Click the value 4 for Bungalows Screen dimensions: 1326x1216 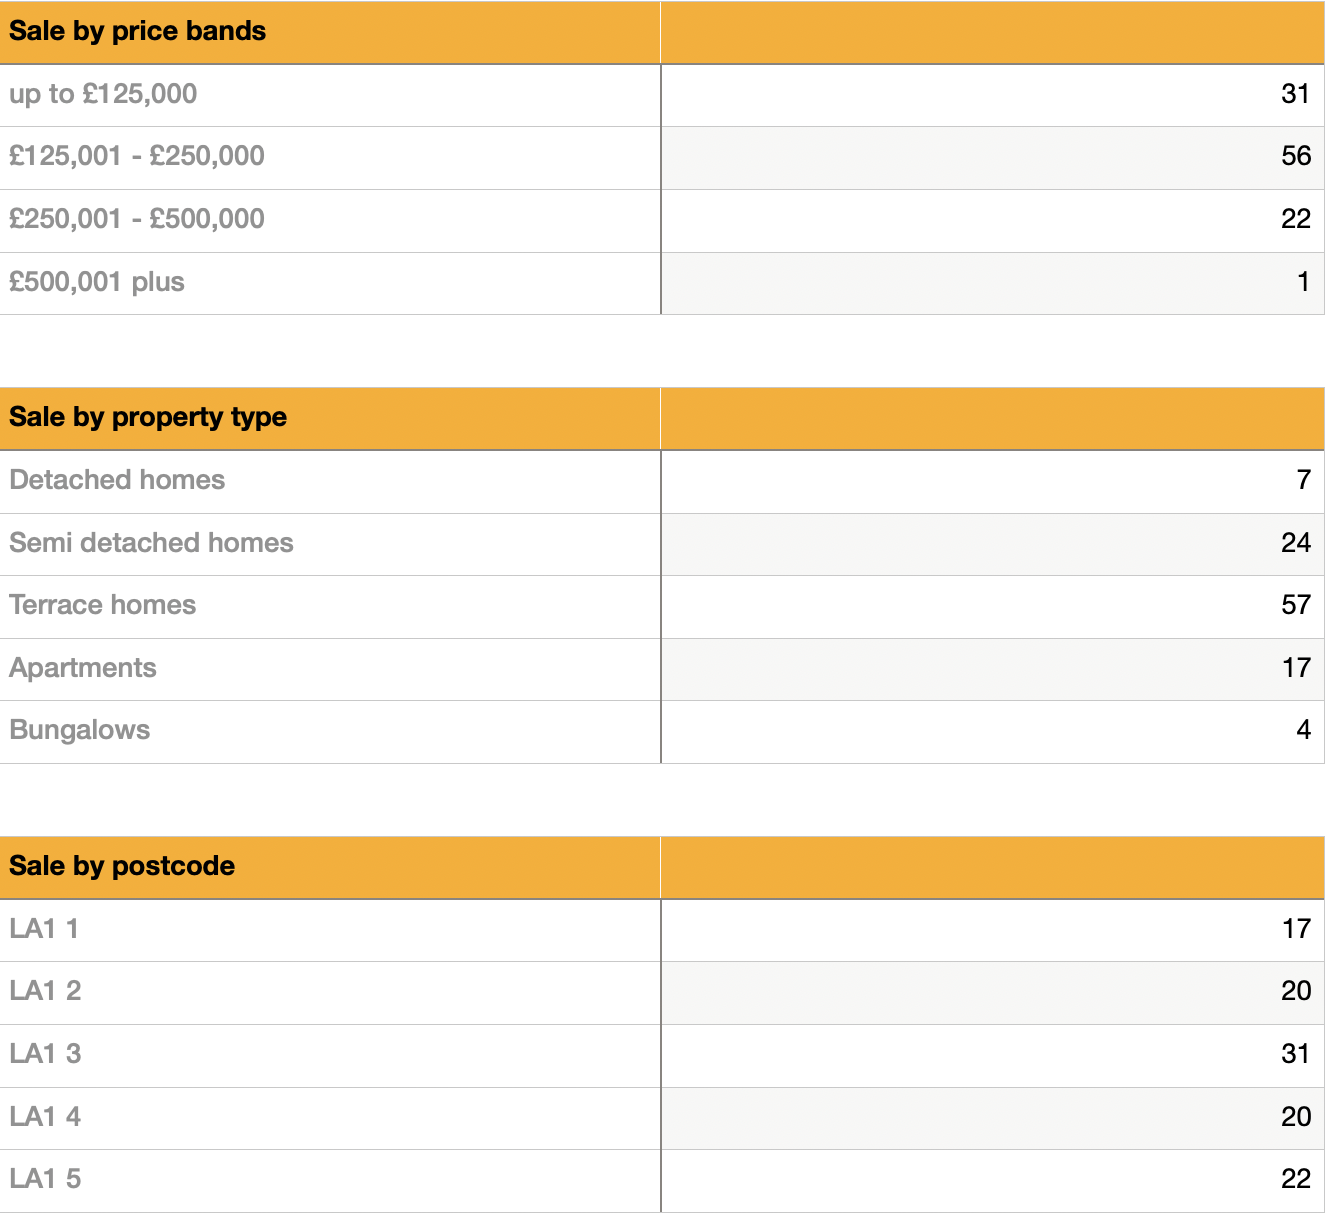pyautogui.click(x=1303, y=730)
